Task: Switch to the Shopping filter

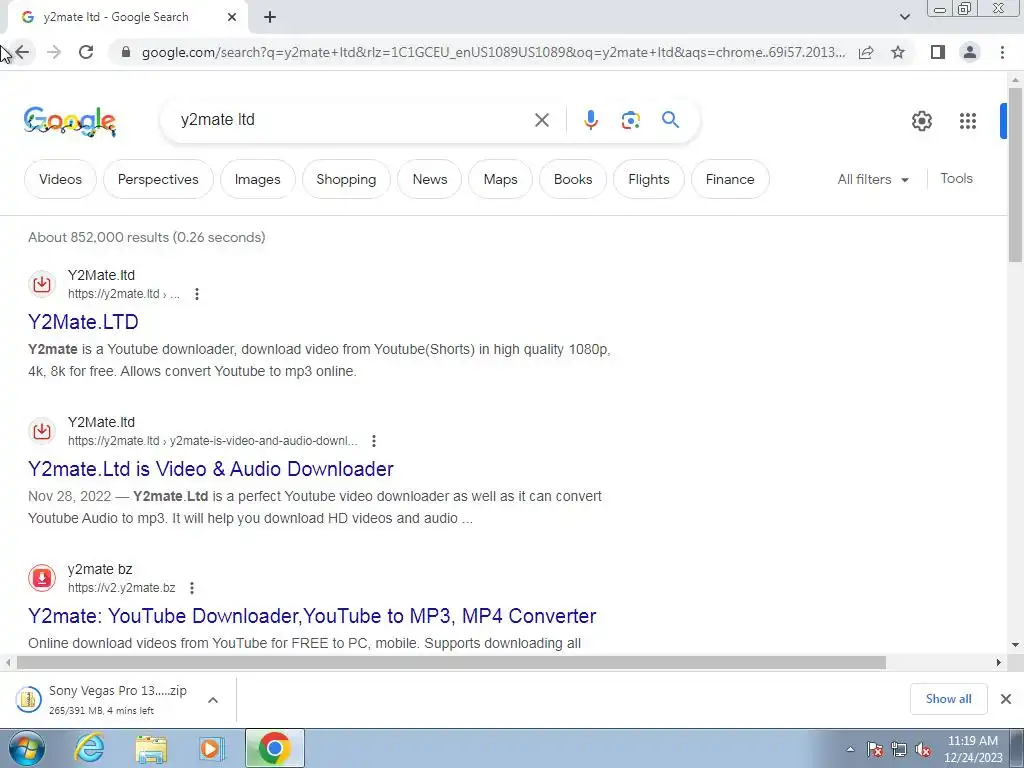Action: coord(346,179)
